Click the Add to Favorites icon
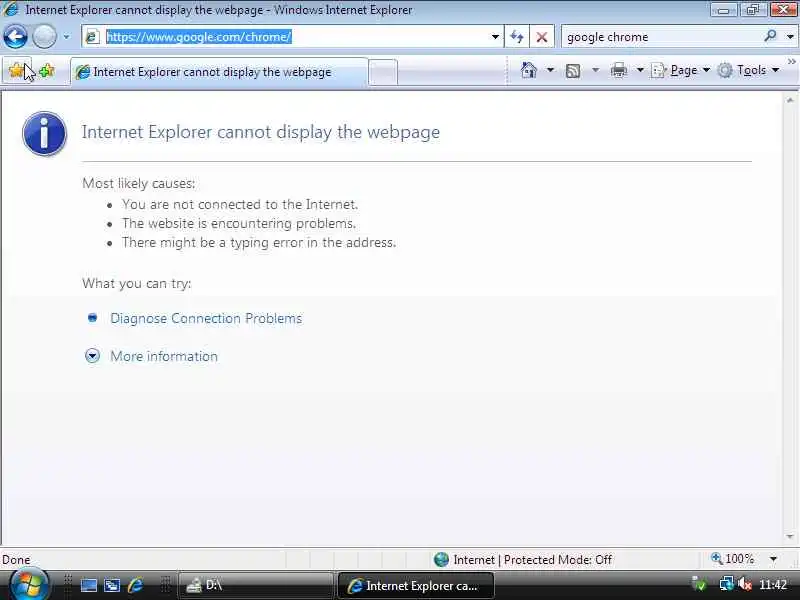 47,70
